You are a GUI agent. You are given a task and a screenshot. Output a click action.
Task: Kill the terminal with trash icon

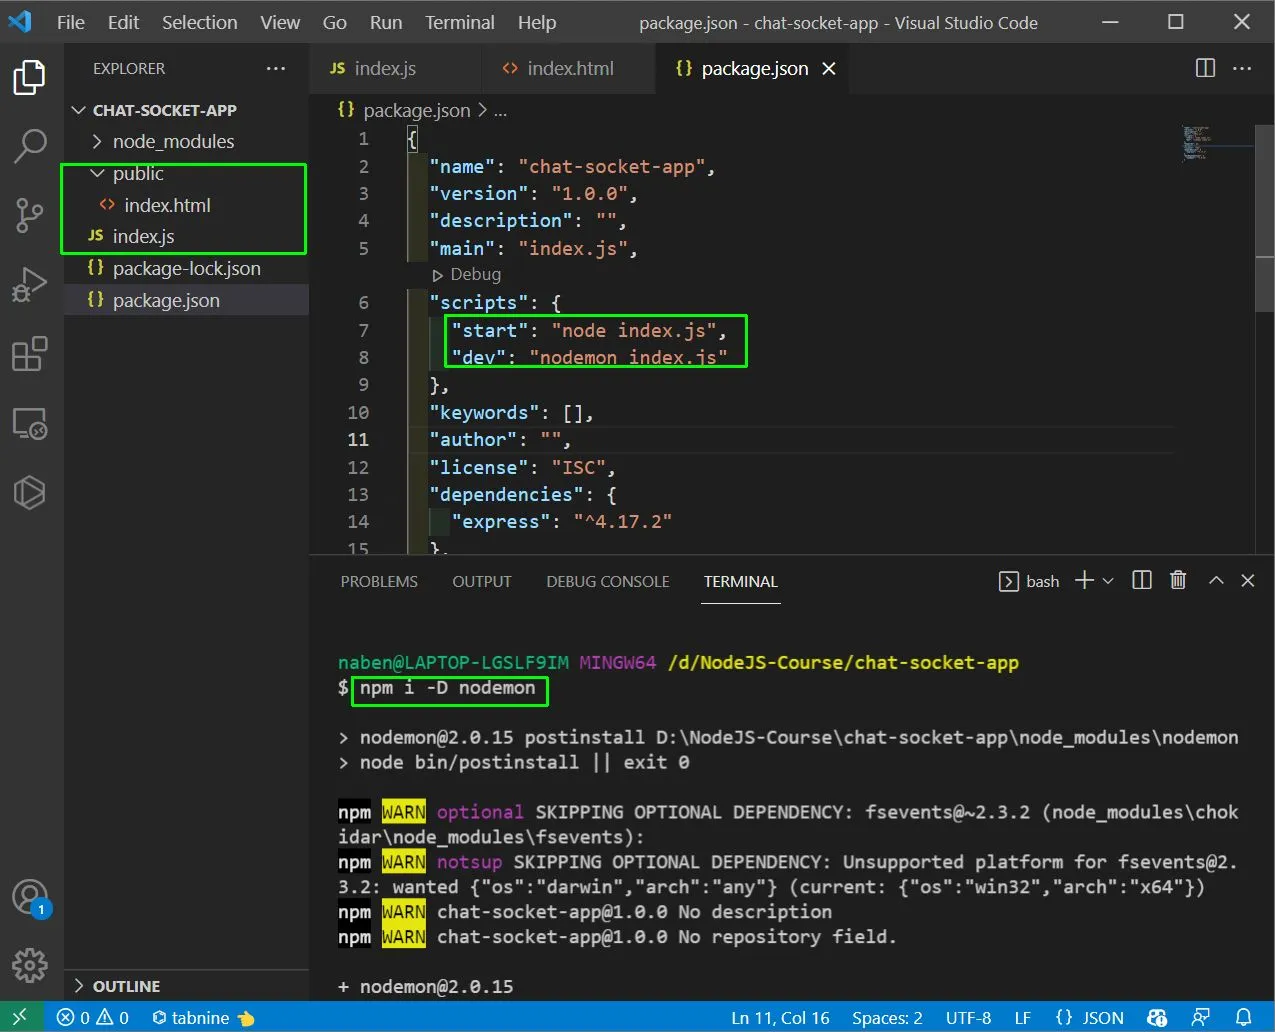pos(1178,580)
